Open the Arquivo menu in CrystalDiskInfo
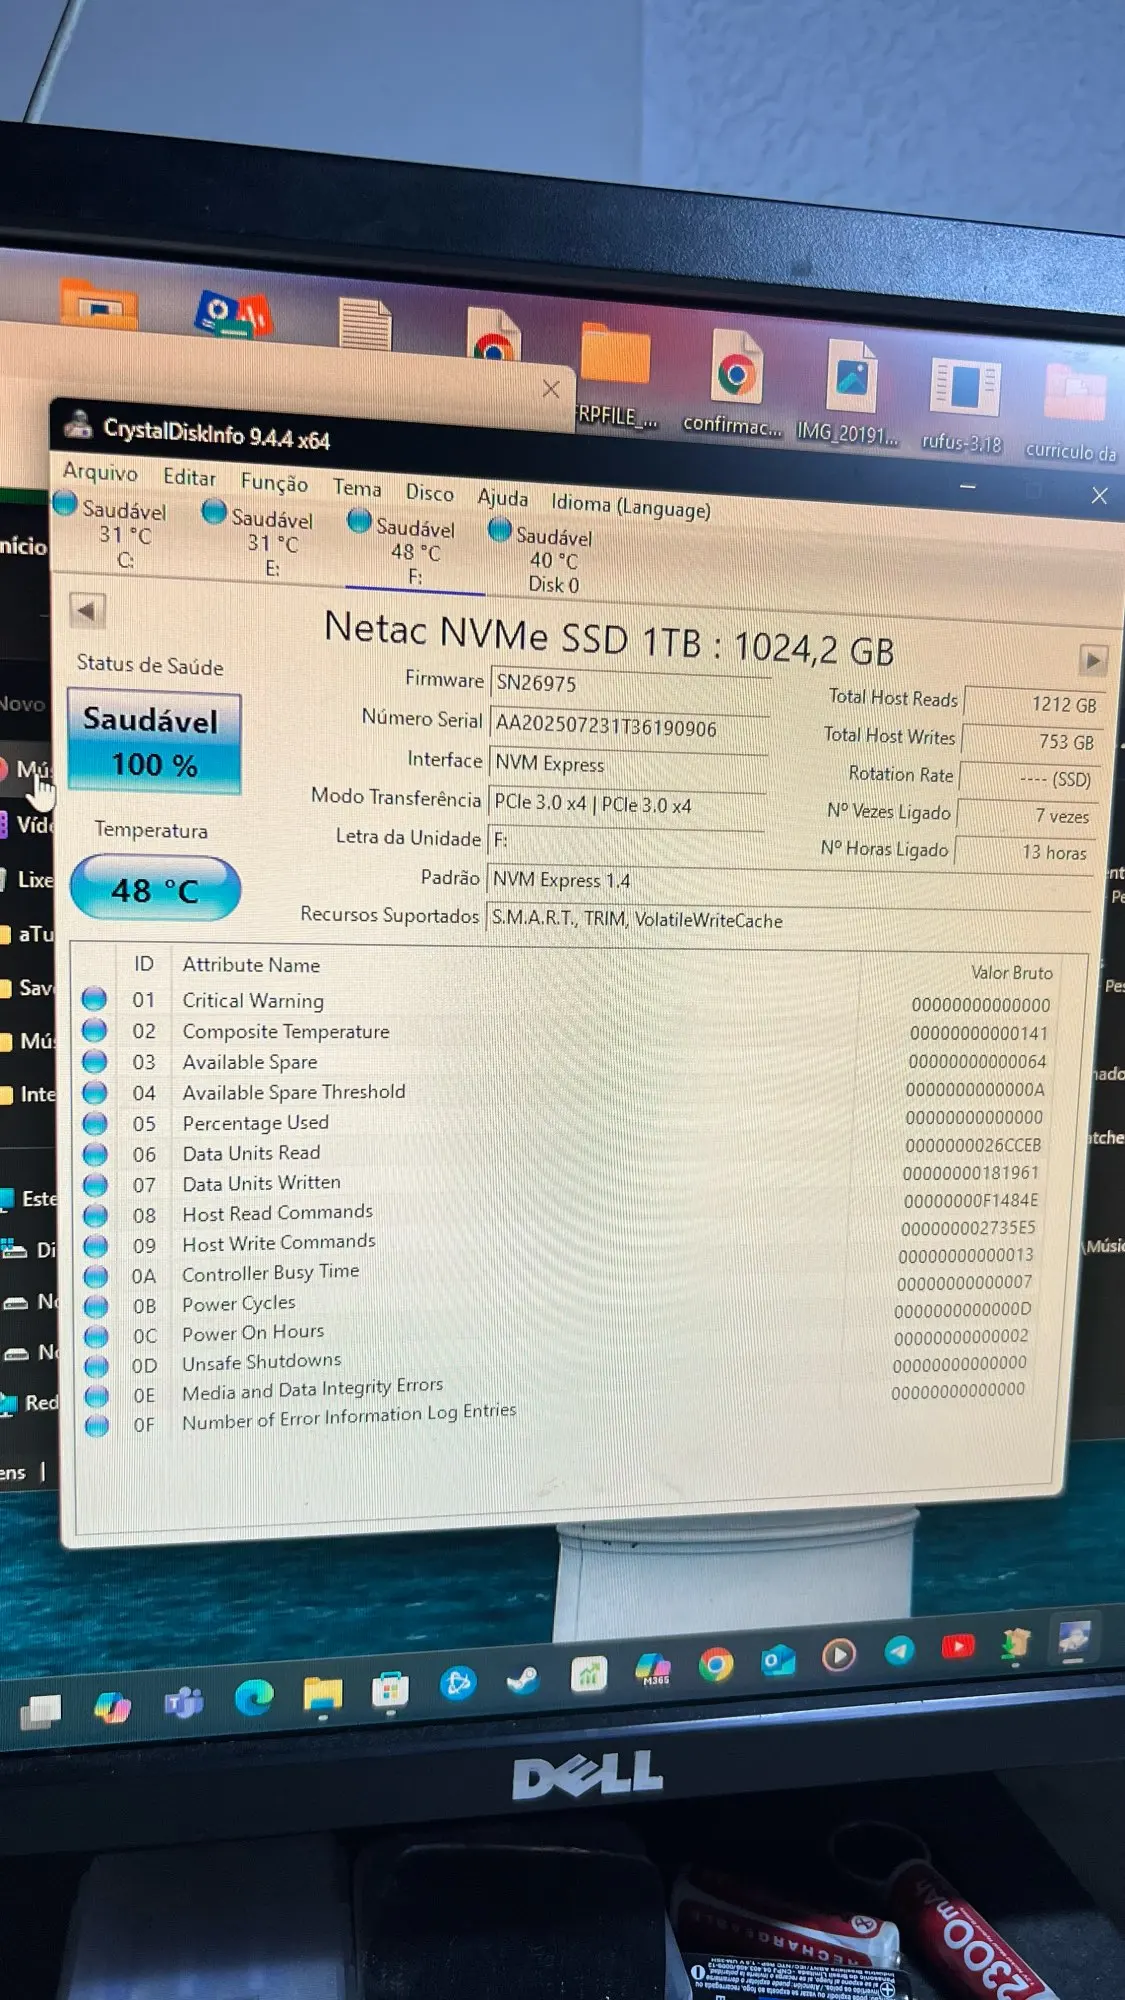This screenshot has height=2000, width=1125. pyautogui.click(x=100, y=471)
